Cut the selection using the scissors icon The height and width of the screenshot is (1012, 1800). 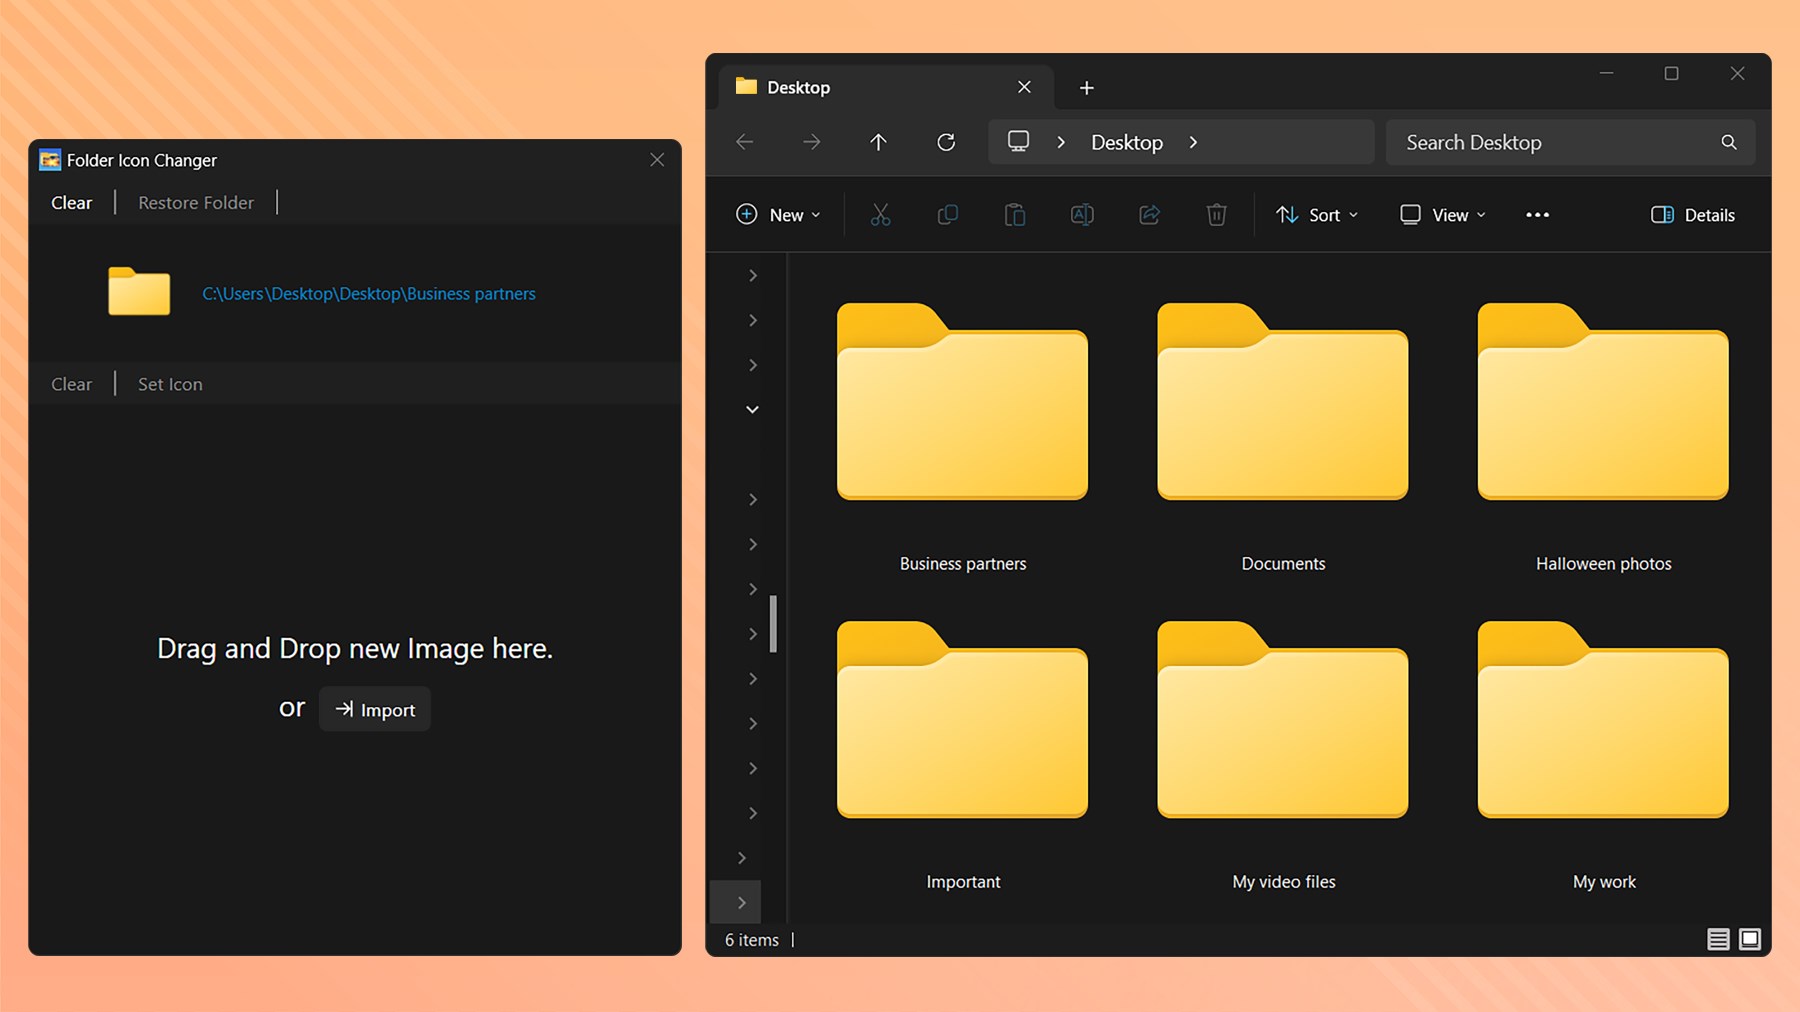coord(881,214)
